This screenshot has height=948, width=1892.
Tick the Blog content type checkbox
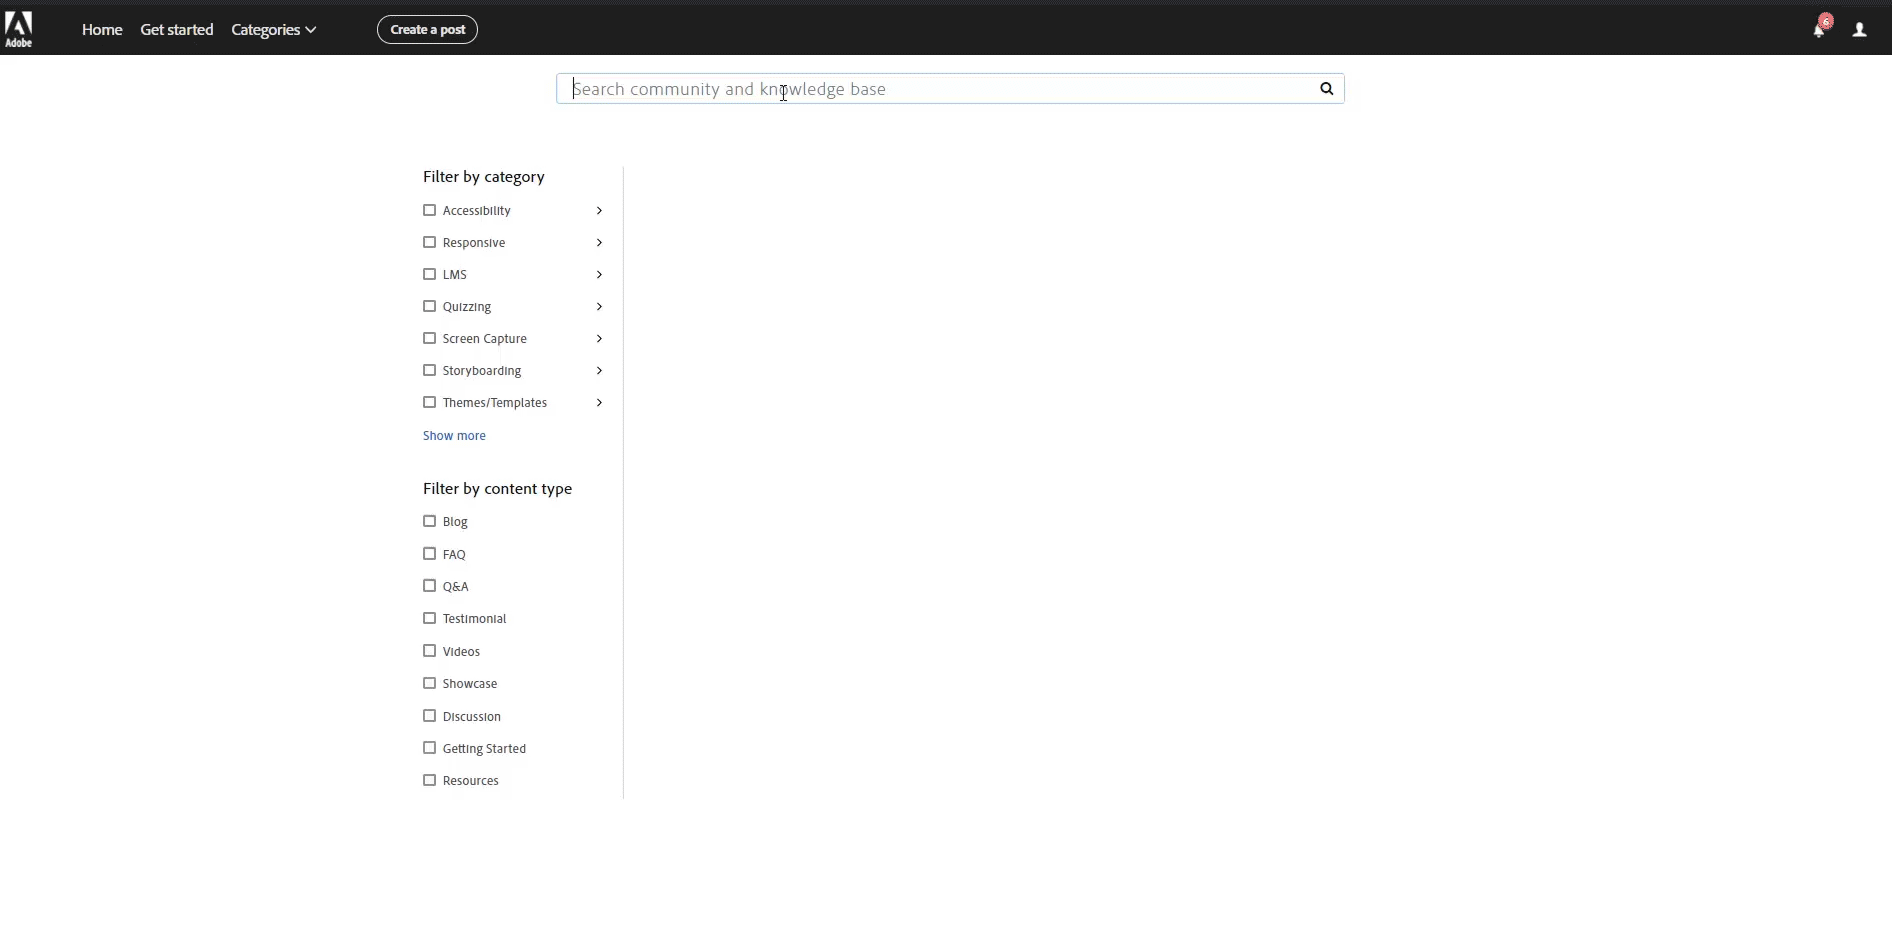[x=430, y=521]
